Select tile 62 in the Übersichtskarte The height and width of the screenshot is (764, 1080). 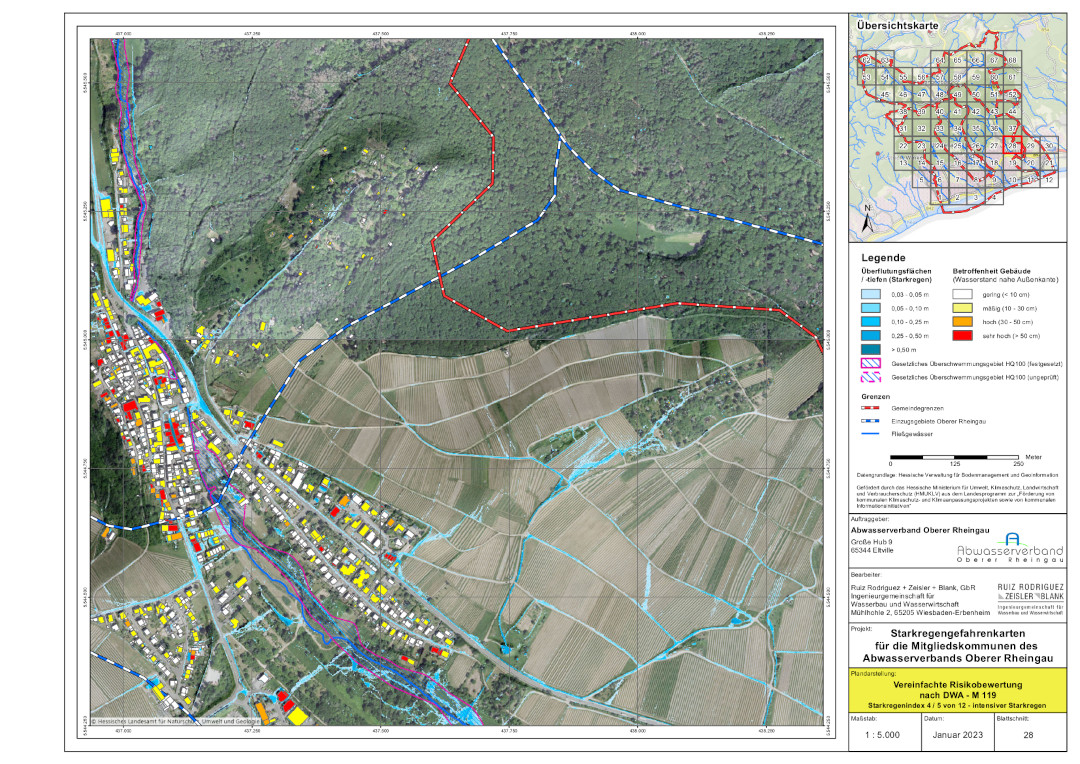pos(866,61)
